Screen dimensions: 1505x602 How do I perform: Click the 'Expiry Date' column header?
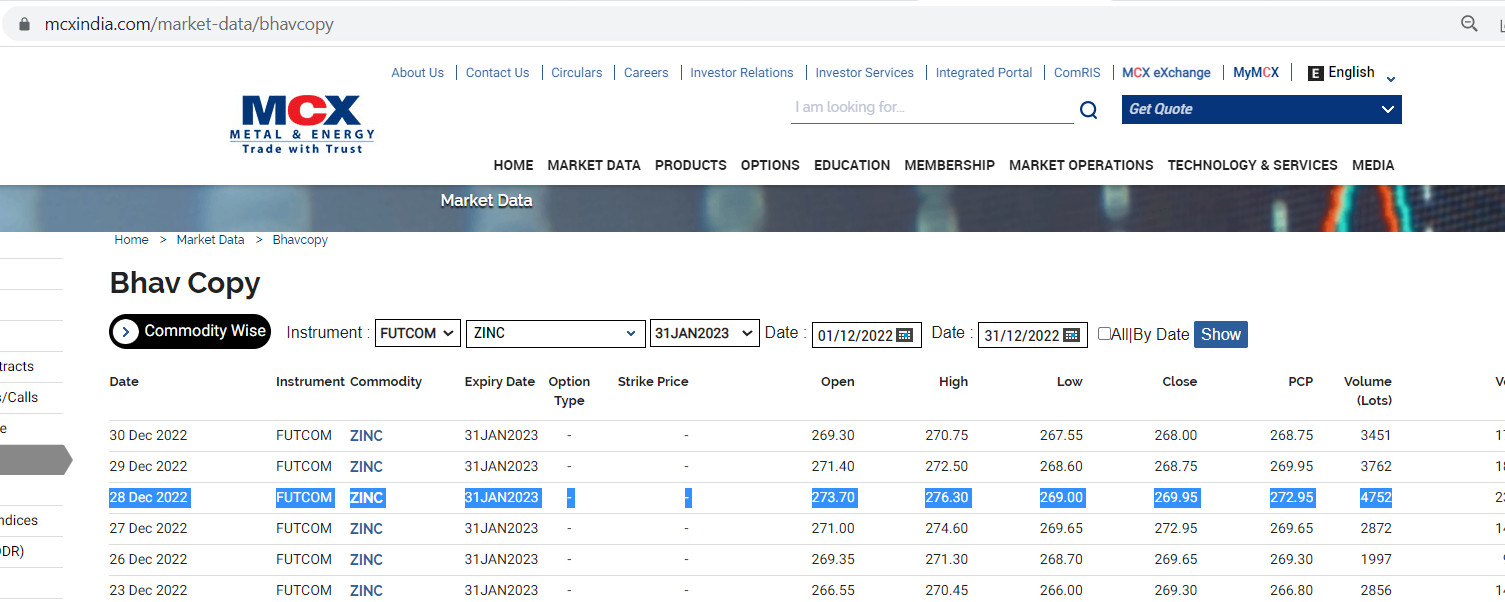500,381
